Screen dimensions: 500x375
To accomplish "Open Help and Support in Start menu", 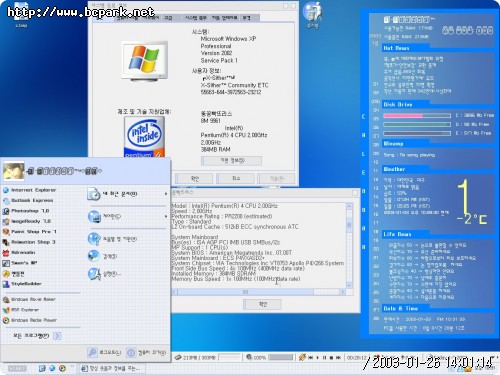I will 112,239.
